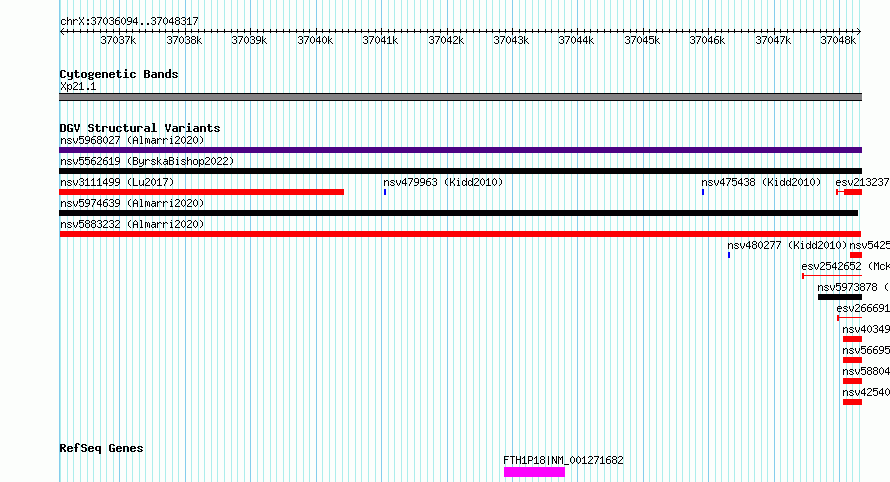Open the nsv5562619 (ByrskaBishop2022) label
890x482 pixels.
[147, 161]
